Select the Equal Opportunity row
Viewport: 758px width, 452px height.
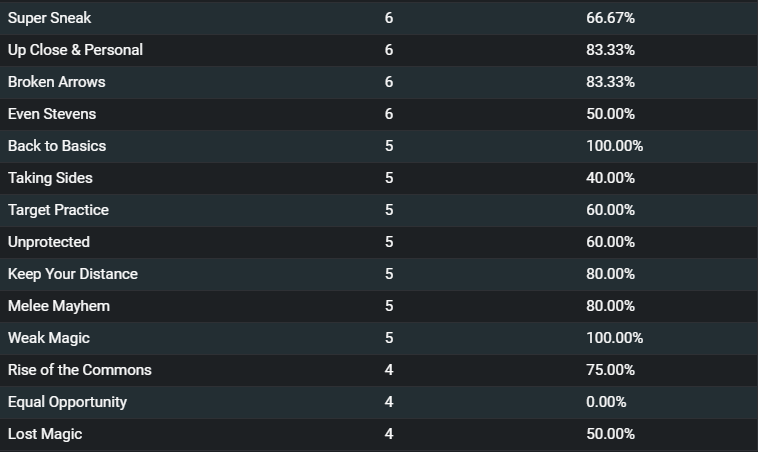[x=379, y=402]
